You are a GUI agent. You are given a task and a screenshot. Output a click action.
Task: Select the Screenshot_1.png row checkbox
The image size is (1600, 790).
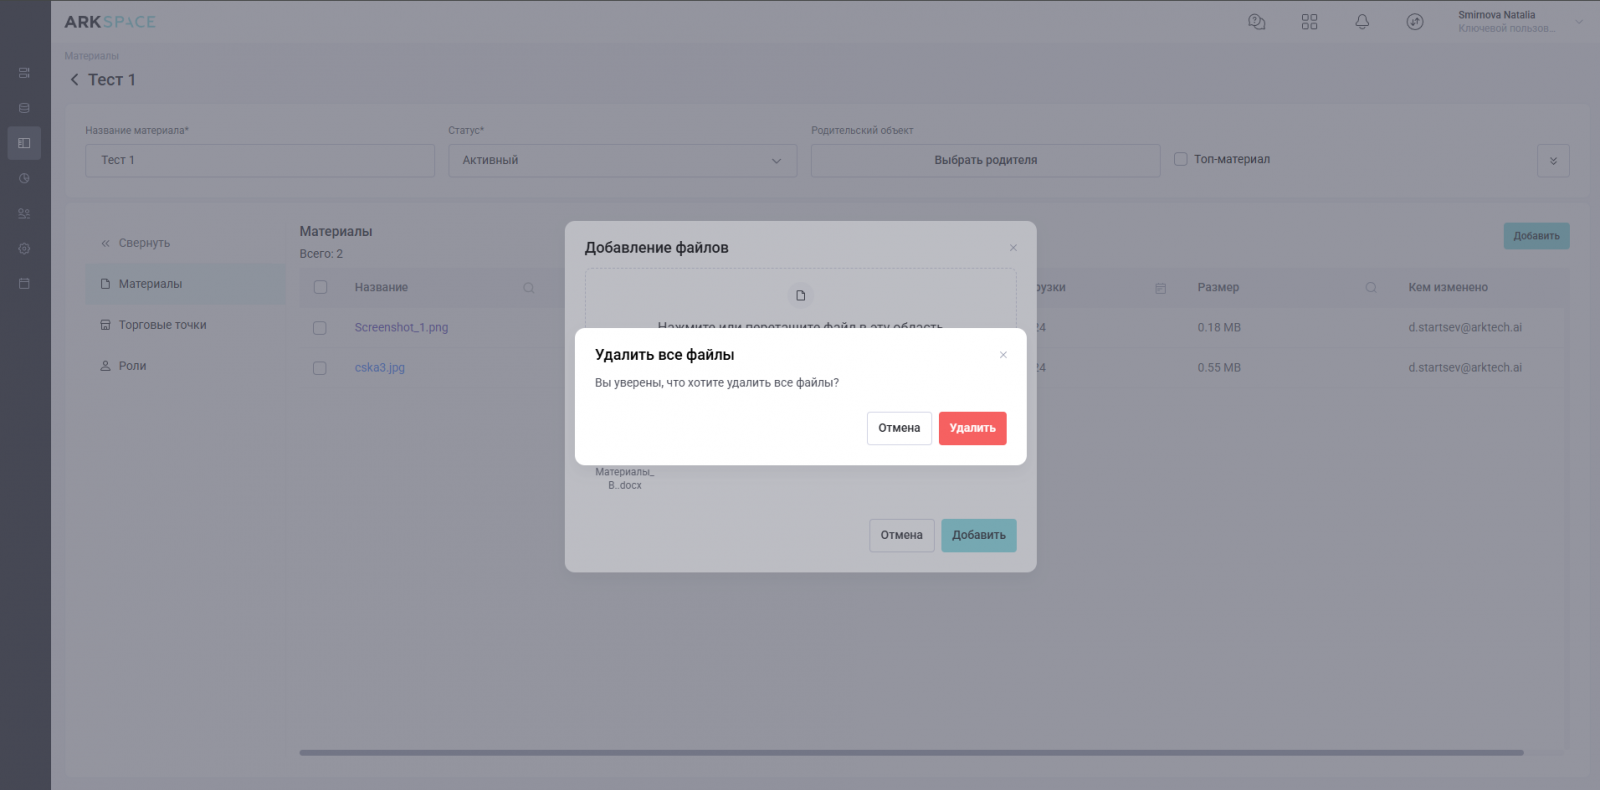(320, 328)
